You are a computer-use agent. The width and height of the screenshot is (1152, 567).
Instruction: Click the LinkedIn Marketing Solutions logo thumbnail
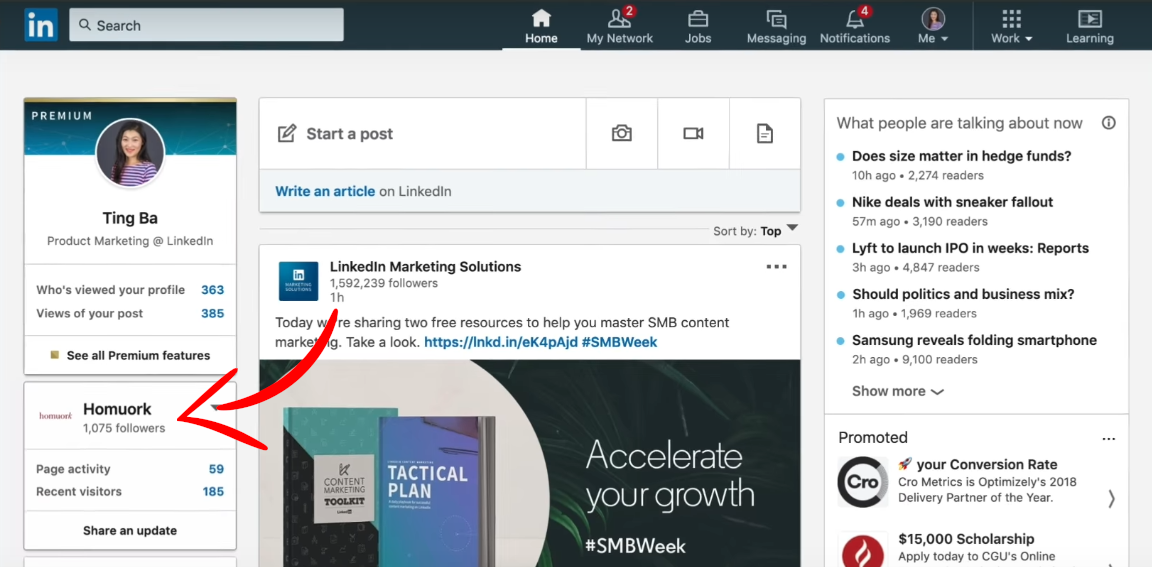tap(298, 281)
